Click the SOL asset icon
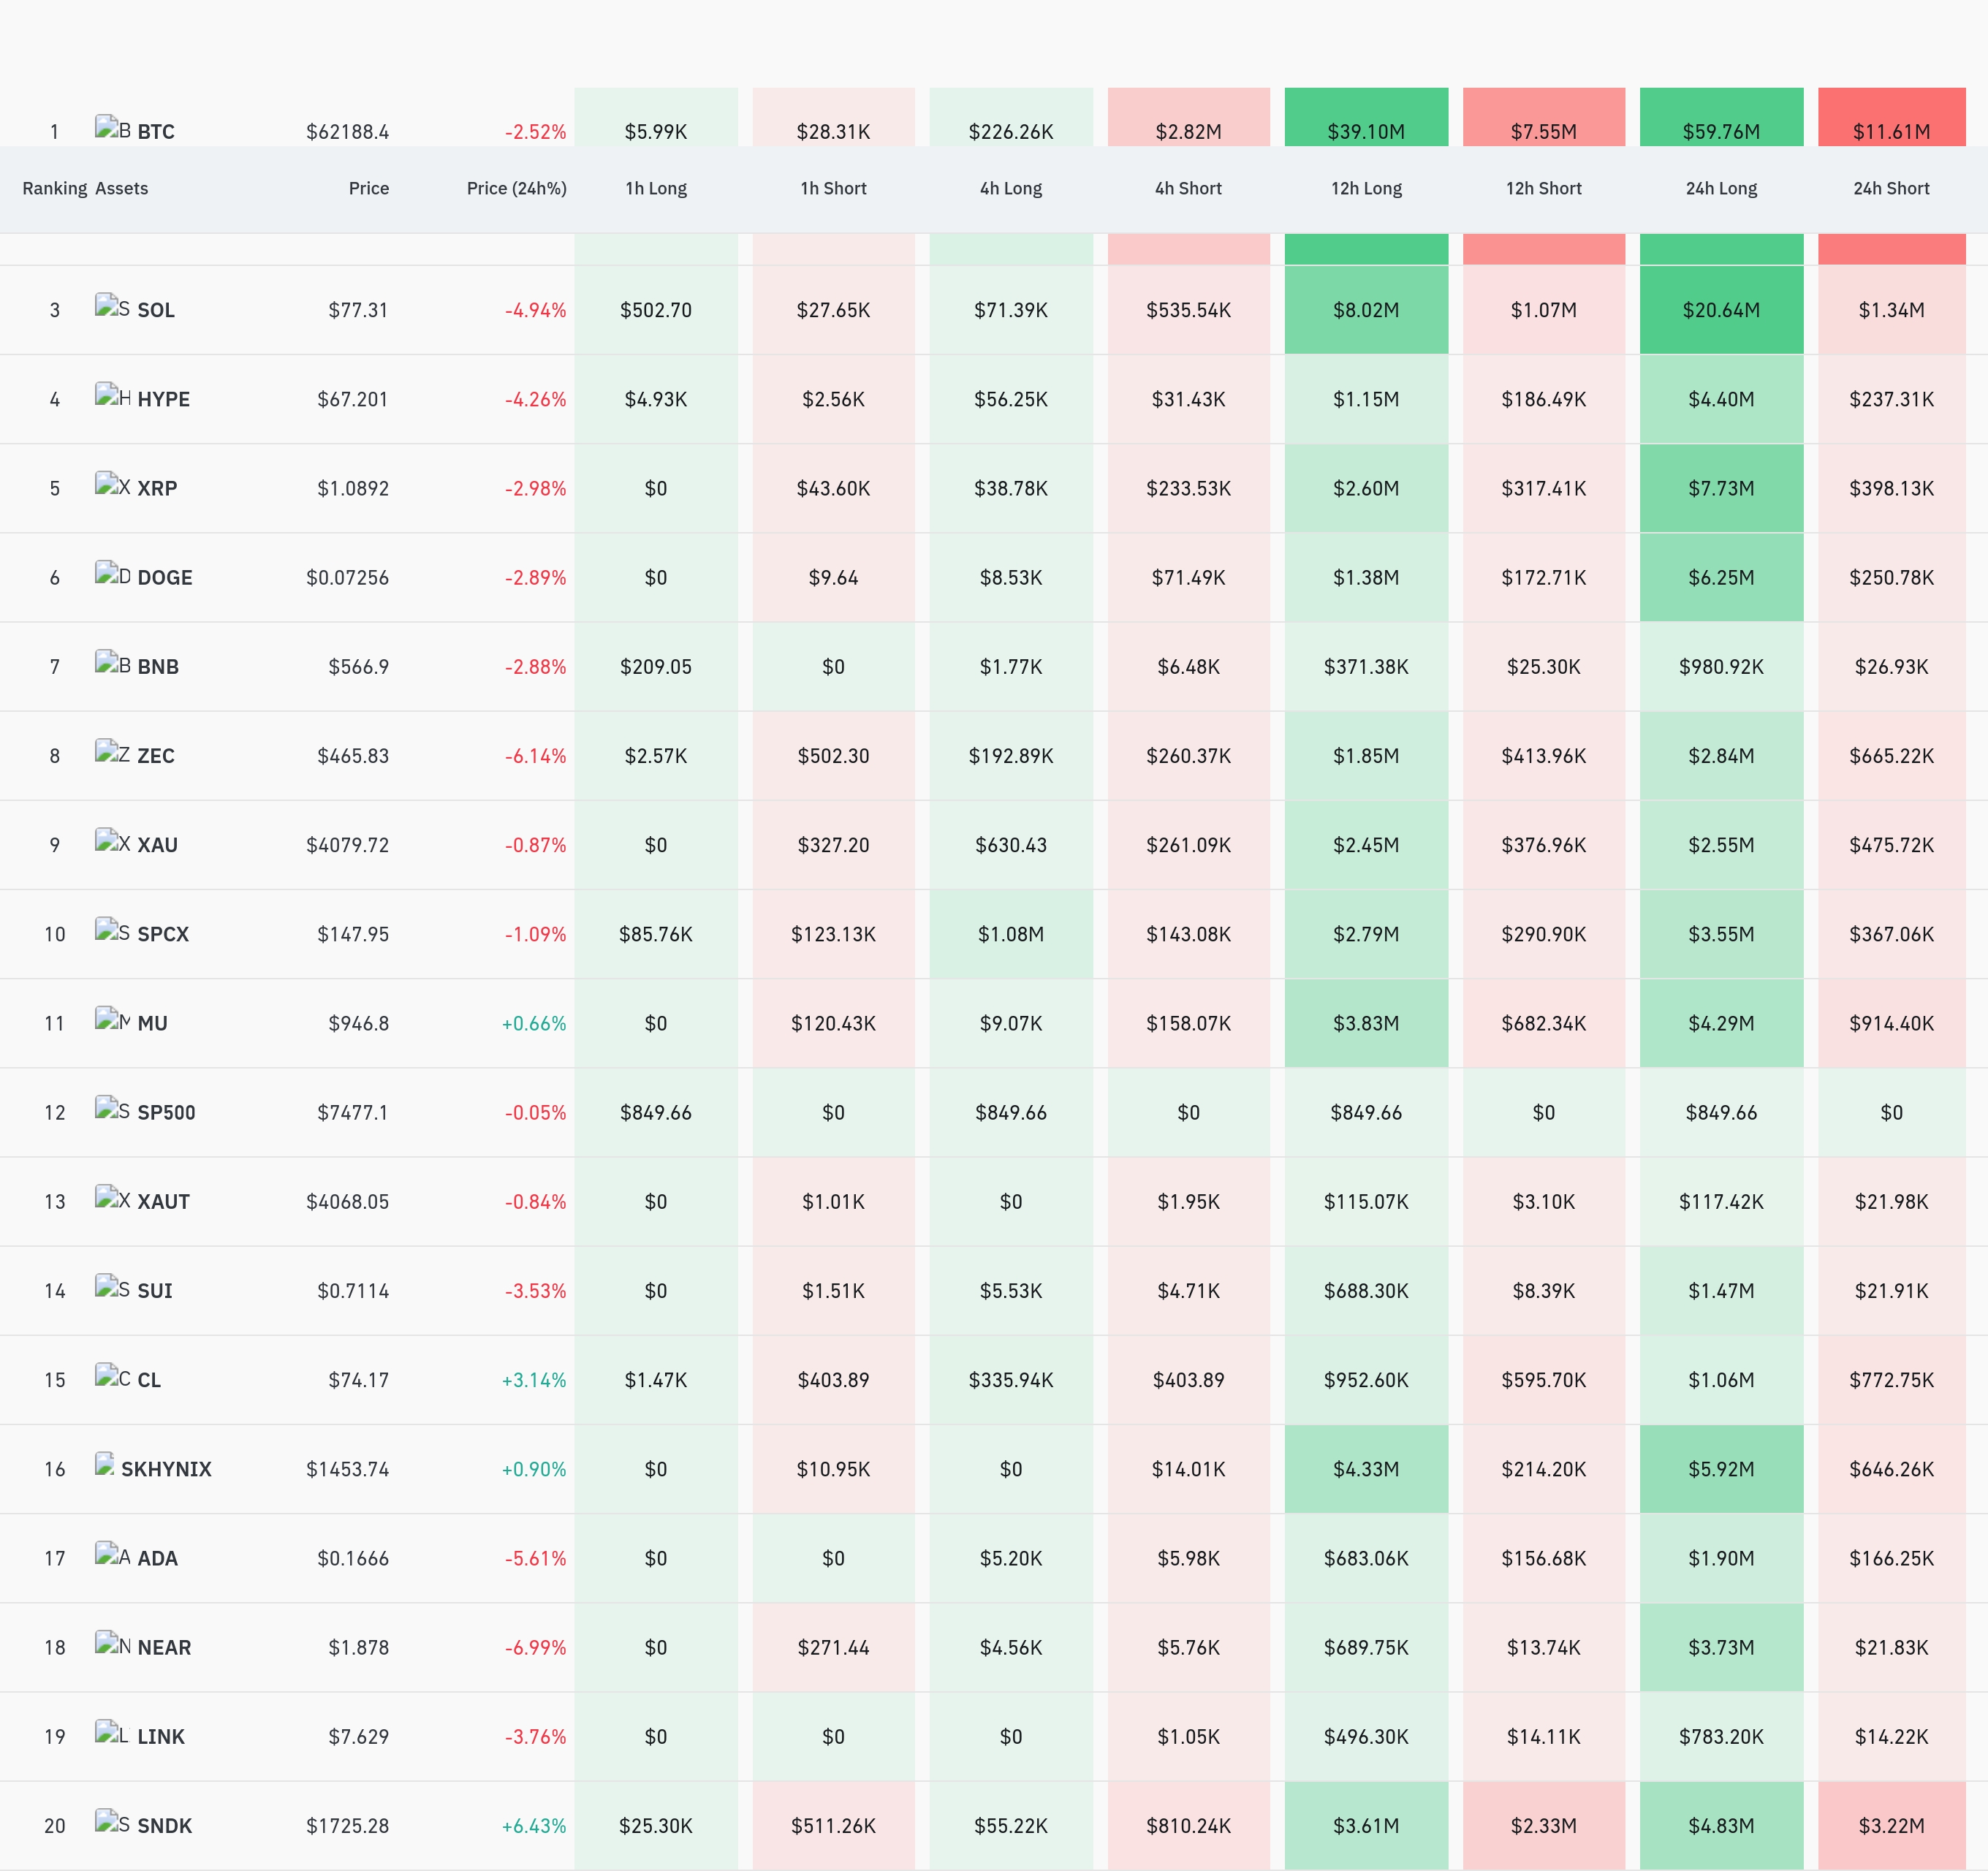The image size is (1988, 1871). point(112,306)
